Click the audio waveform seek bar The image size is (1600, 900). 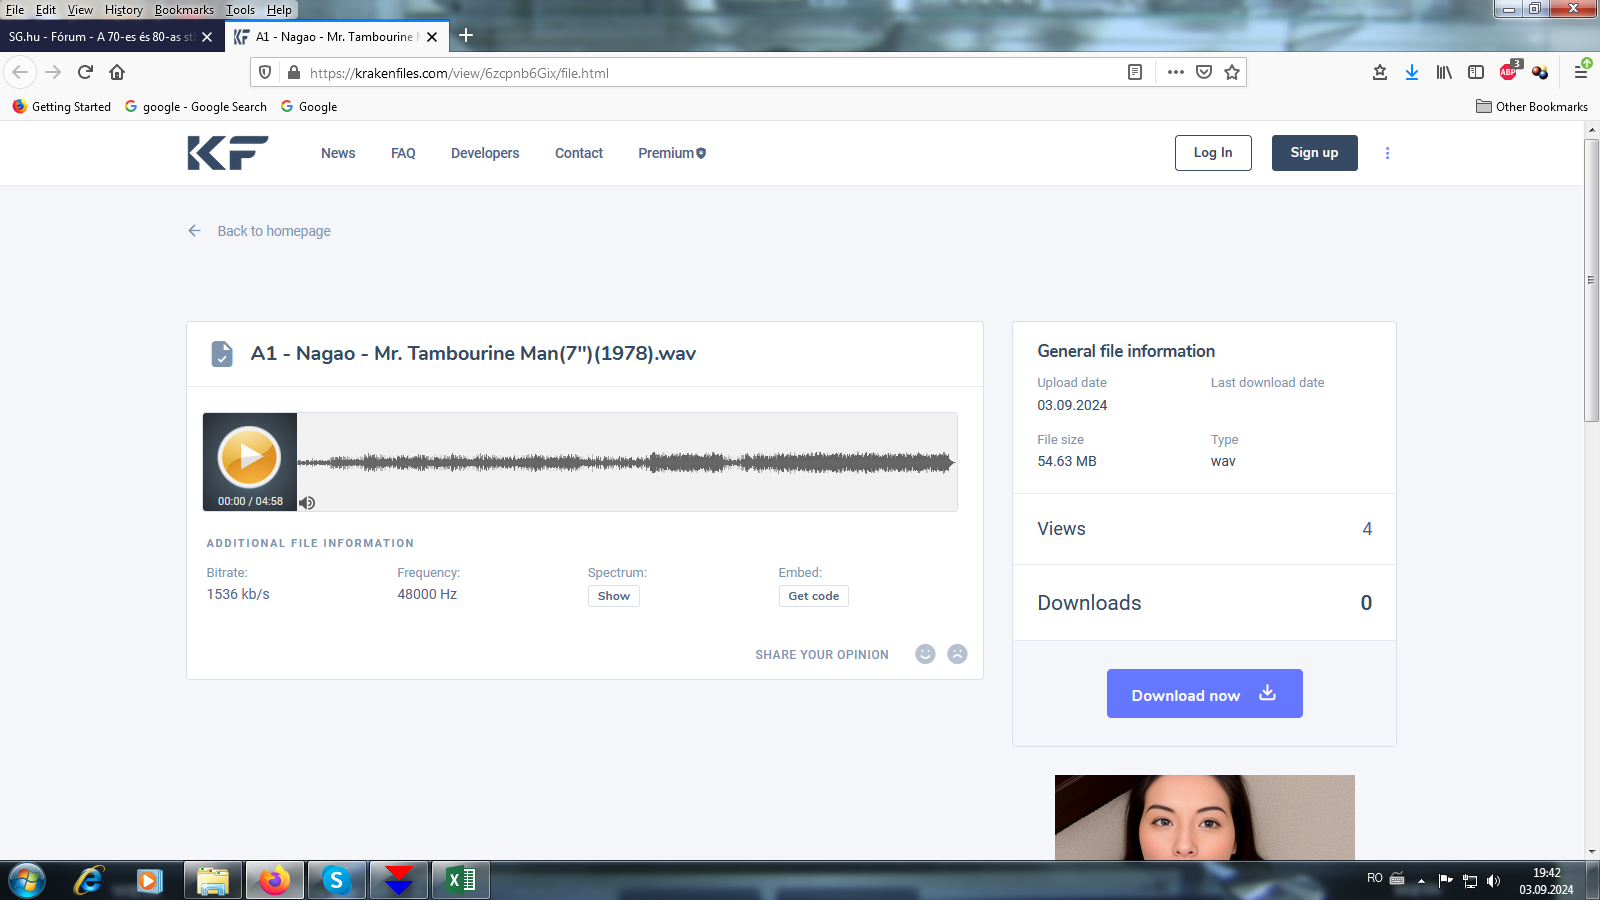(626, 462)
